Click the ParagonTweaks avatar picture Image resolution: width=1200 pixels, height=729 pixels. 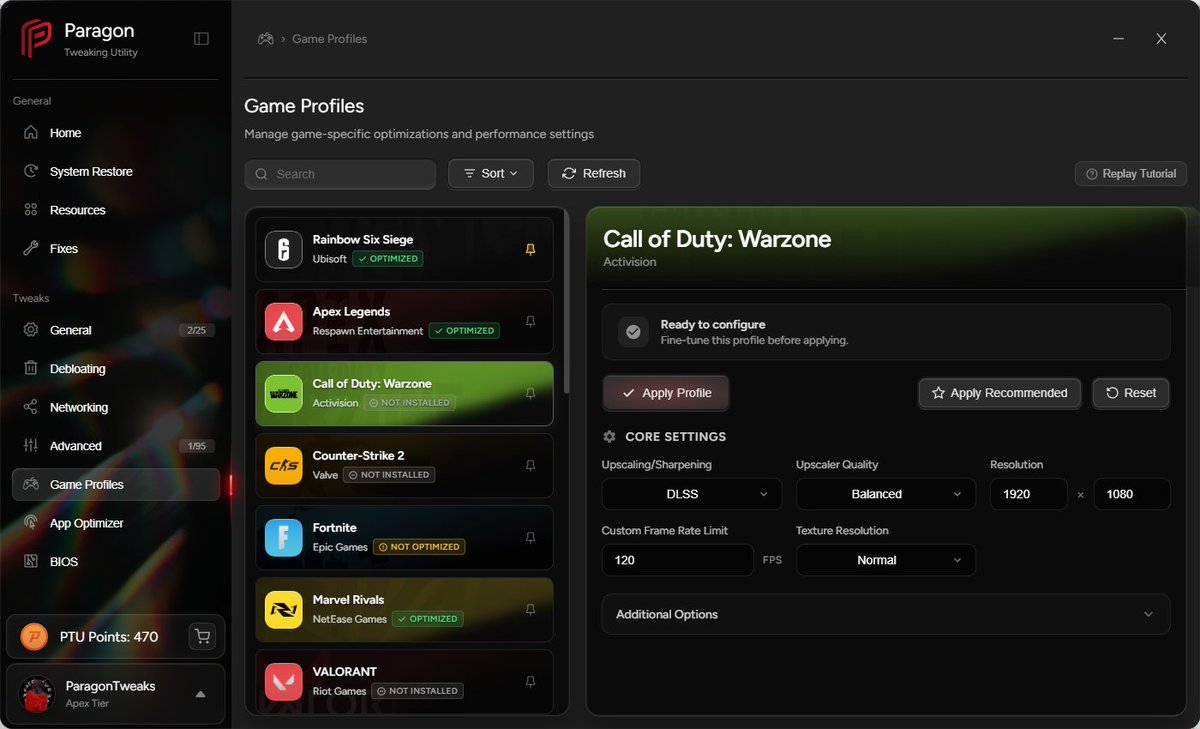37,694
